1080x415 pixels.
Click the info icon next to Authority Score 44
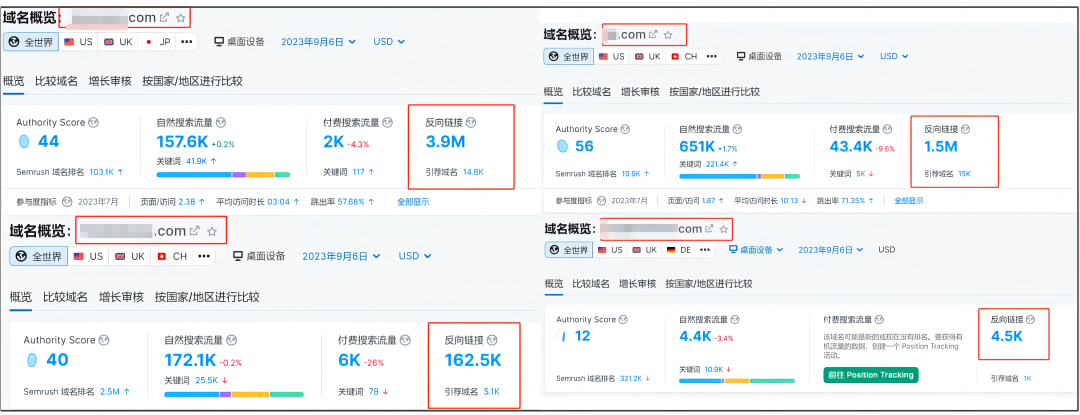pos(93,122)
